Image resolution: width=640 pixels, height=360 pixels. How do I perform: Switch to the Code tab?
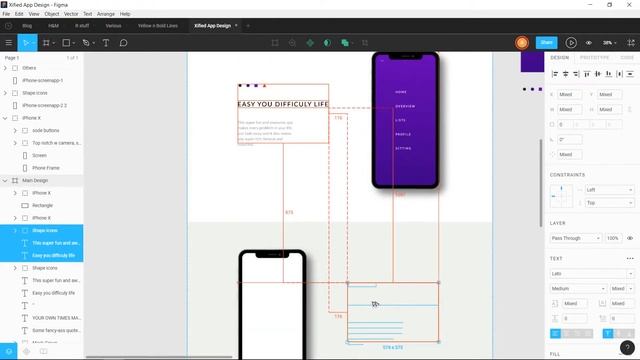(x=627, y=58)
